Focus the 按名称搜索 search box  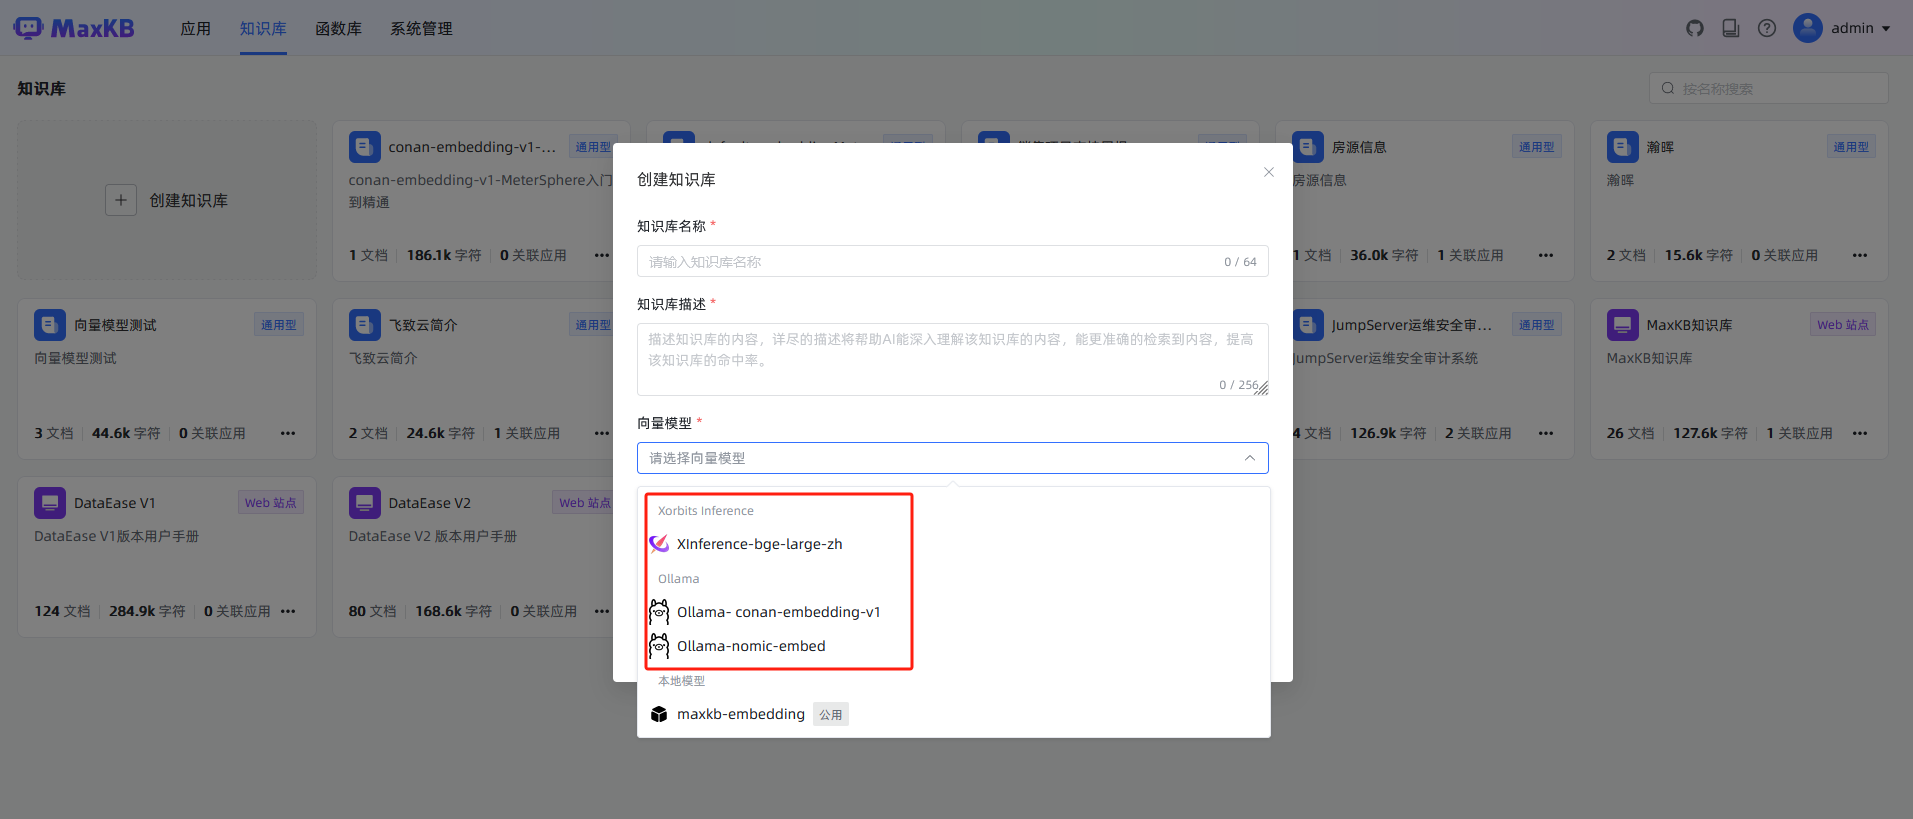pos(1768,88)
